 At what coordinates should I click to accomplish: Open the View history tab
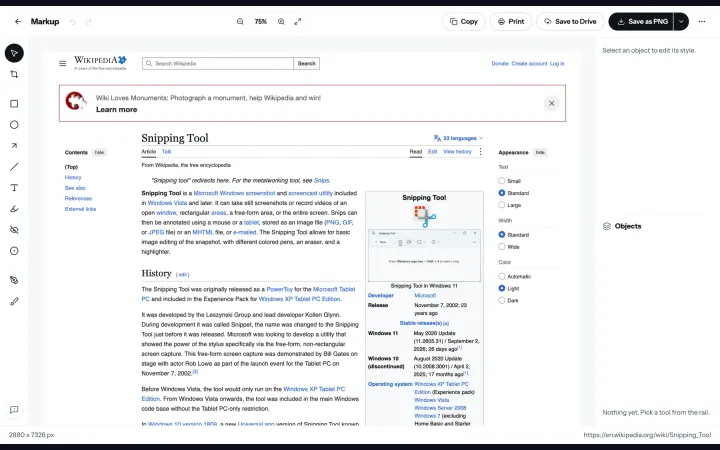(x=457, y=152)
